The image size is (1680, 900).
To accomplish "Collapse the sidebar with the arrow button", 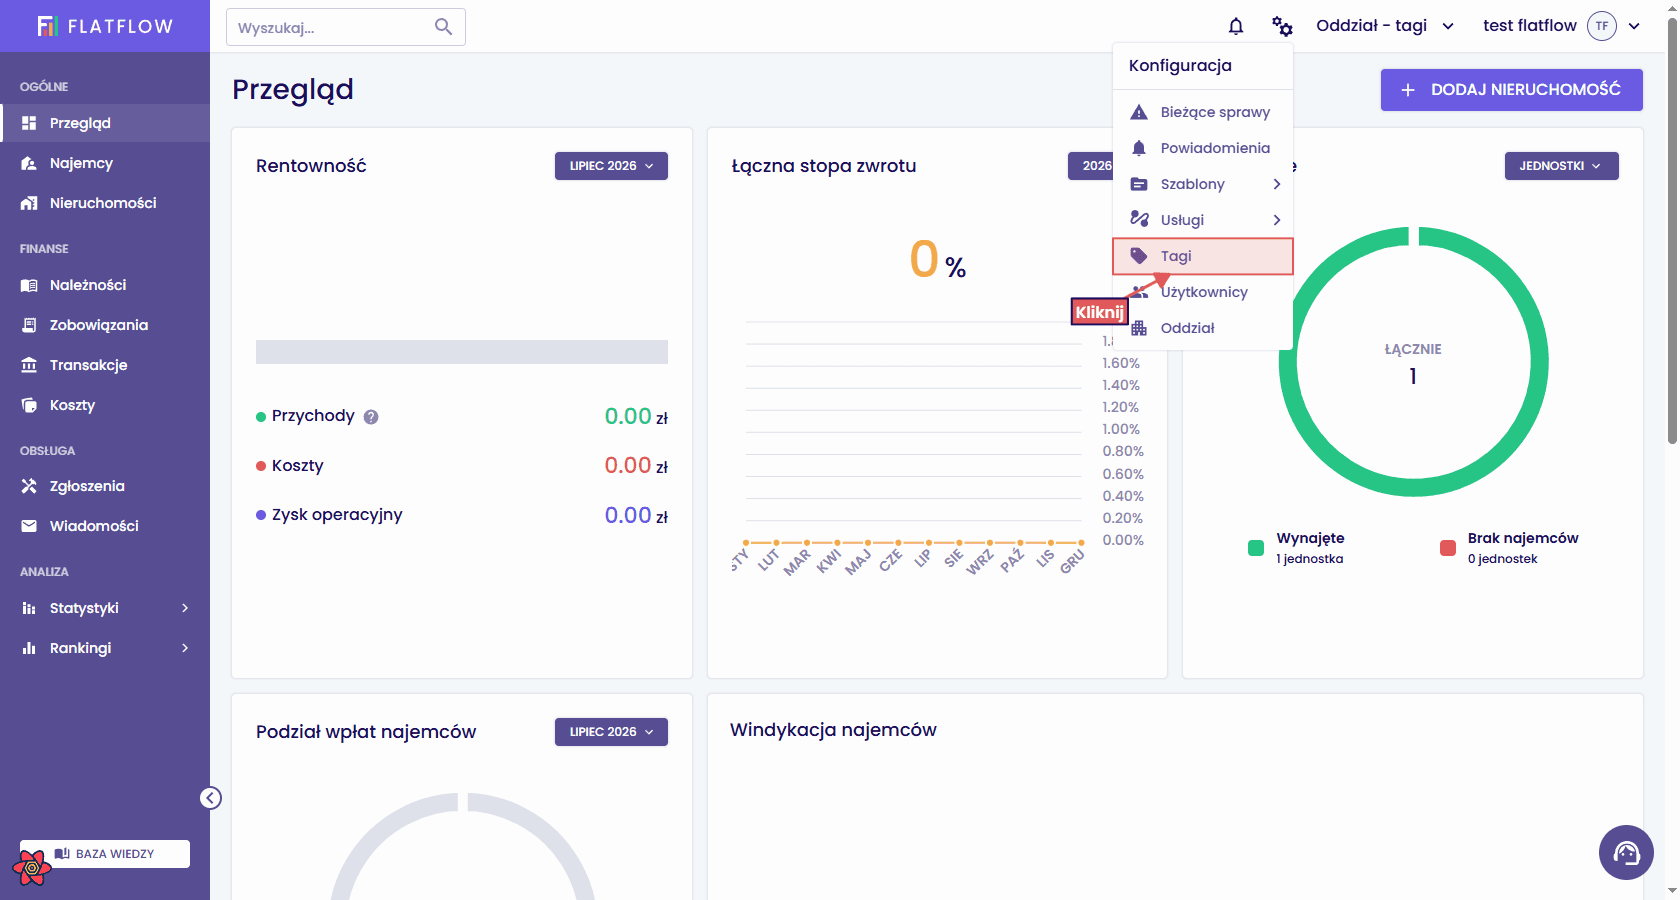I will click(x=210, y=798).
